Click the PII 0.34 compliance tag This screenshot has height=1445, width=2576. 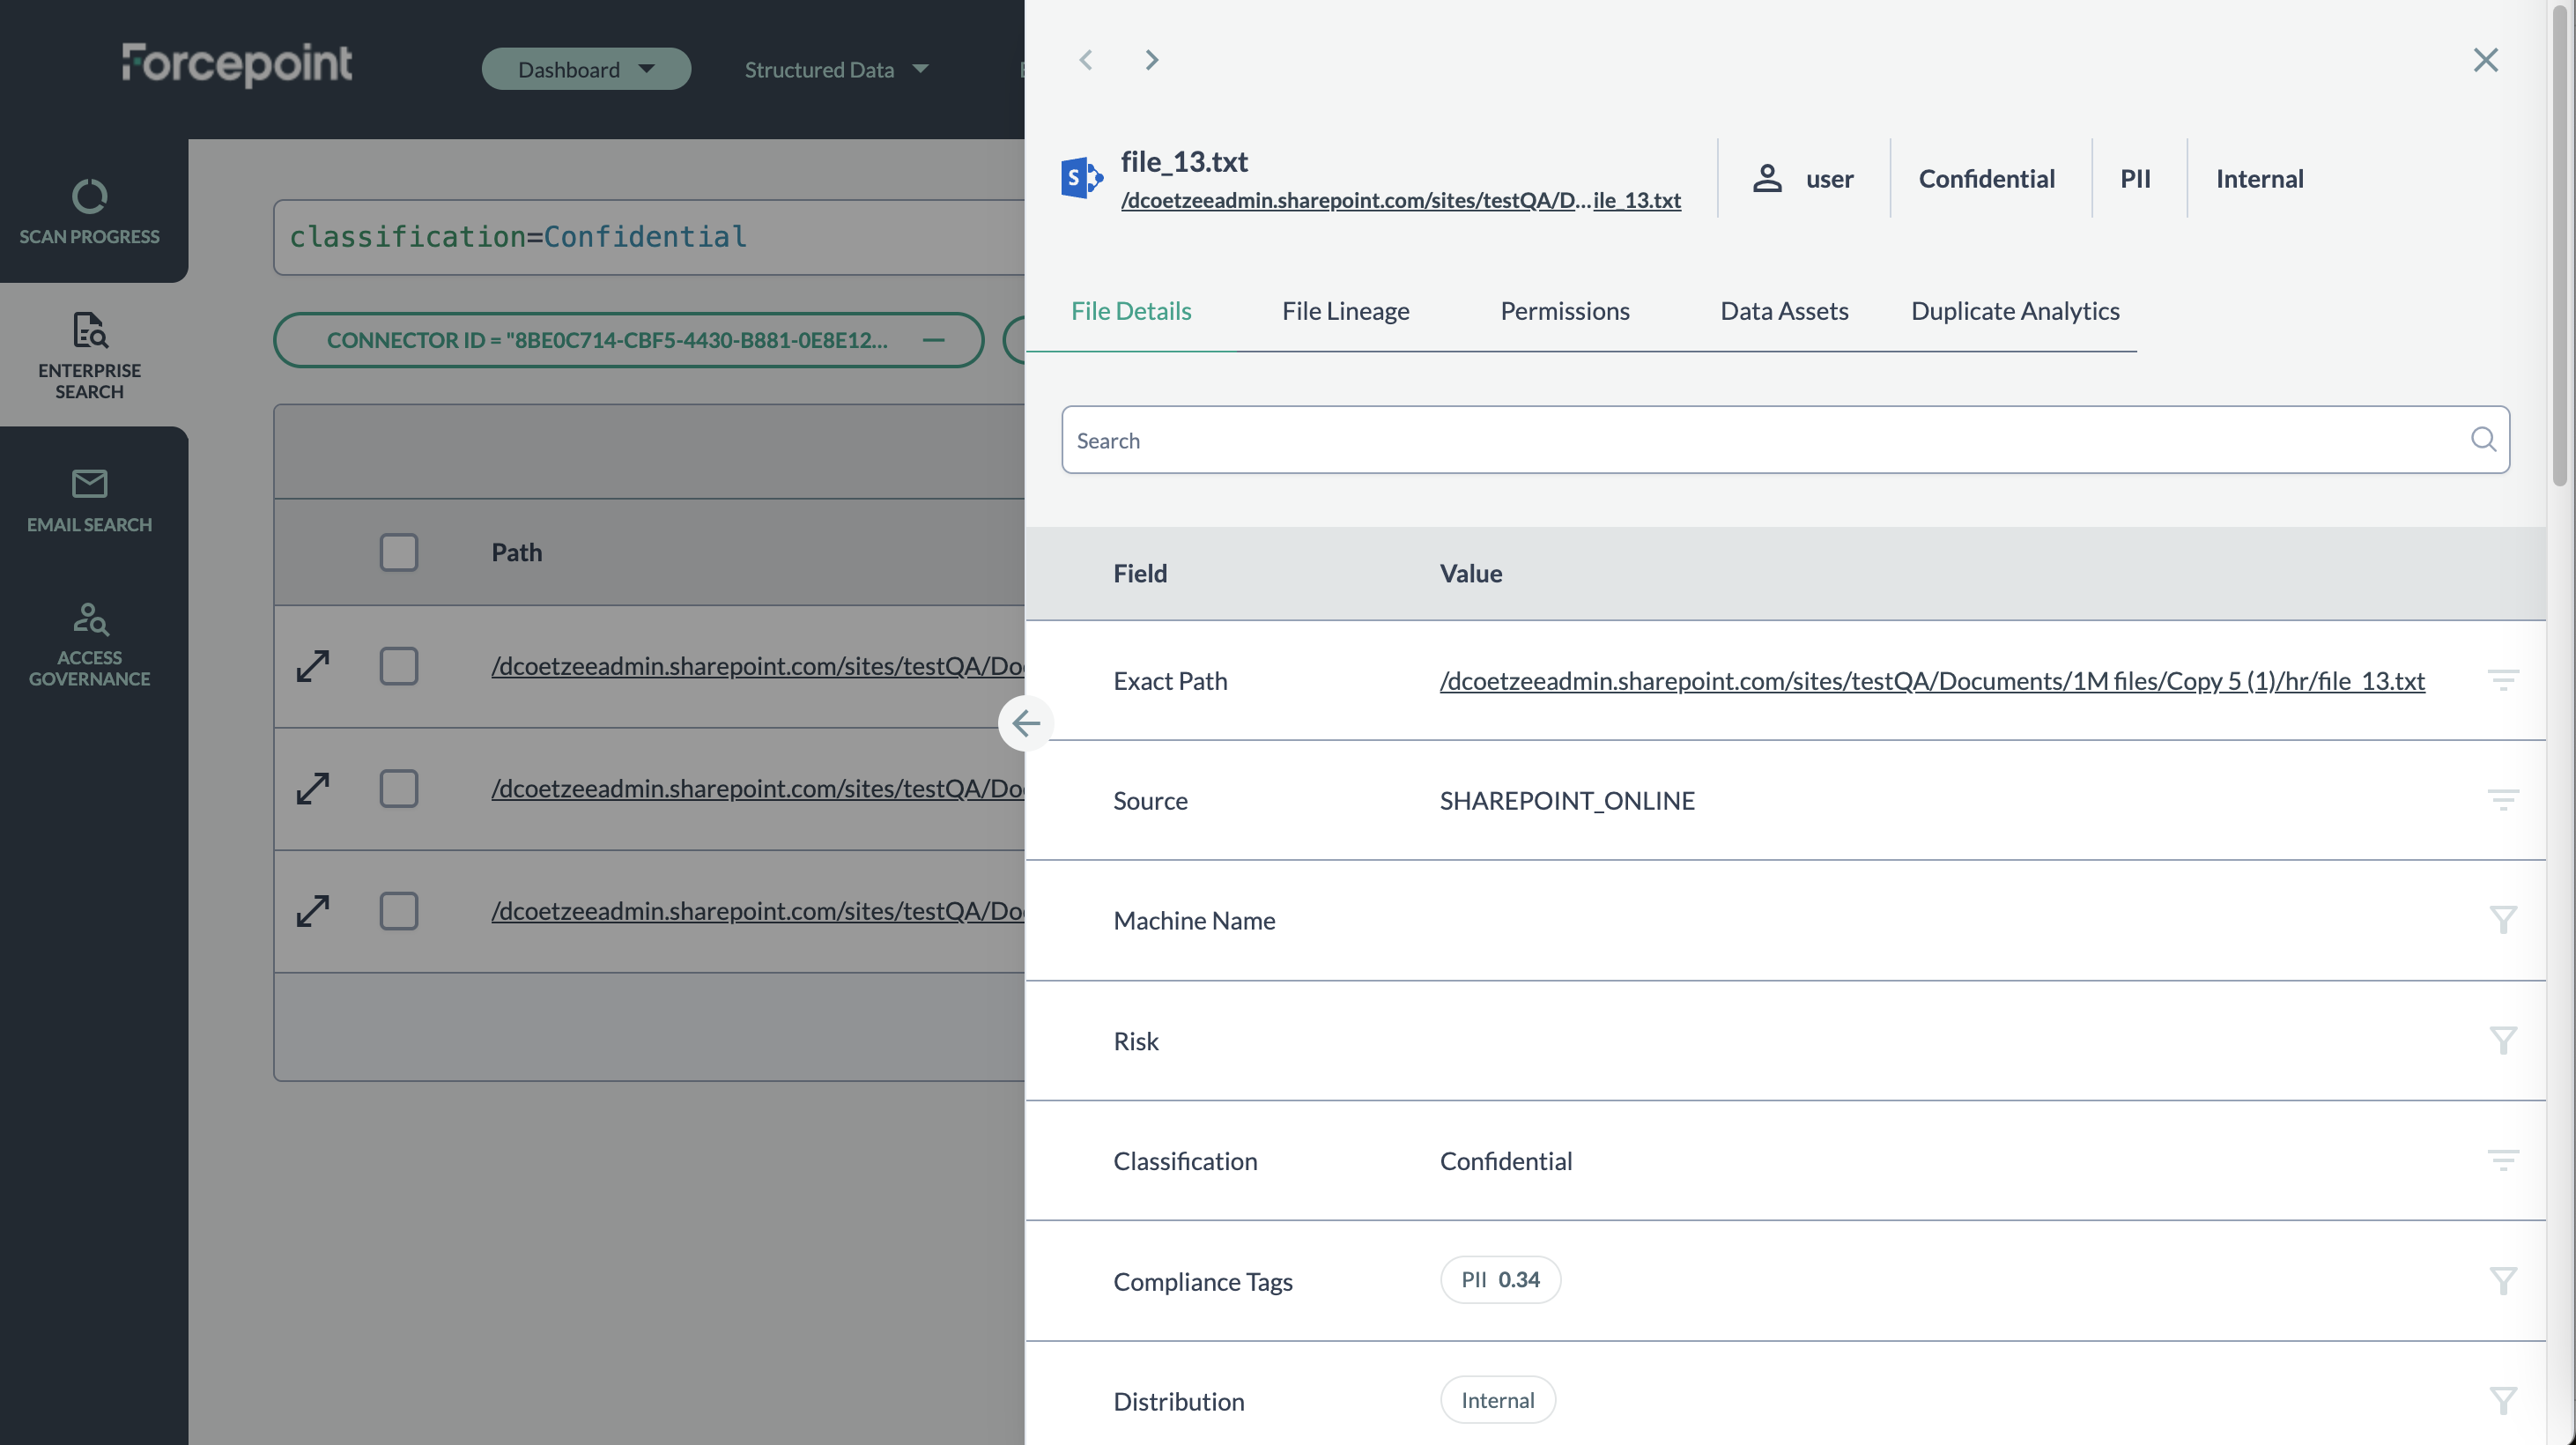pos(1499,1280)
